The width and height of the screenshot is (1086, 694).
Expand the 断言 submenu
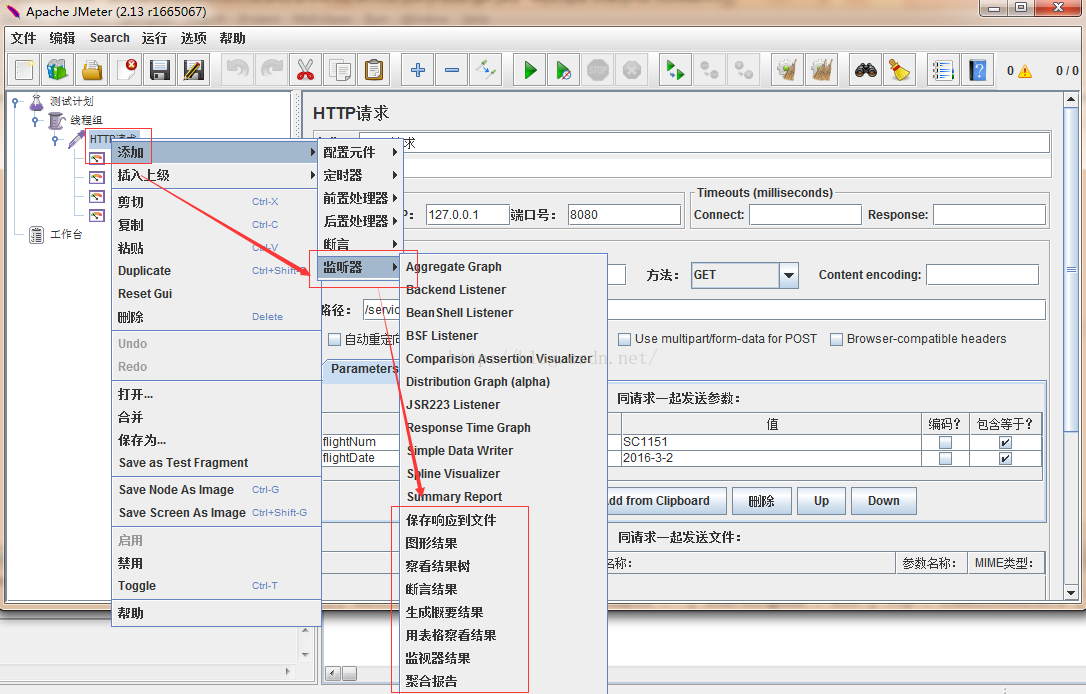tap(360, 244)
